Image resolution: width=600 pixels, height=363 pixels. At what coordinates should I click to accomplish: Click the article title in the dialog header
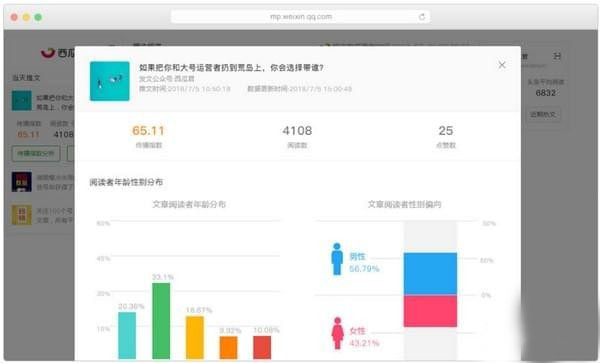(x=231, y=68)
